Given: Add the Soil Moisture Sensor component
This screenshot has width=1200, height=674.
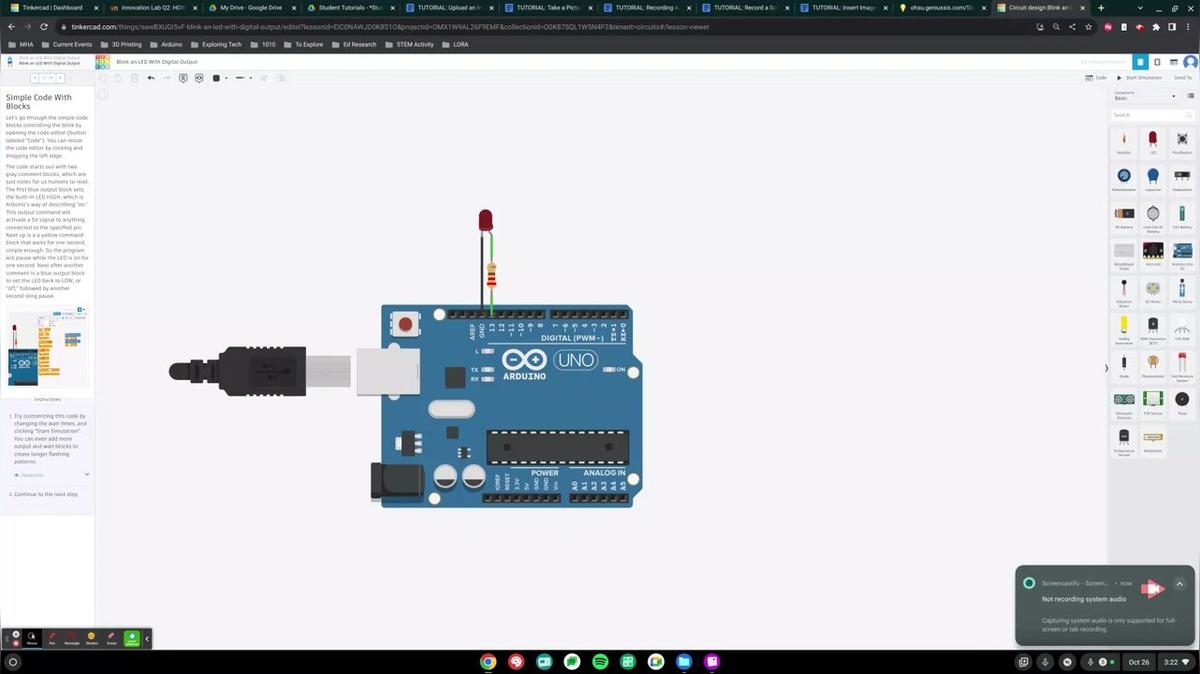Looking at the screenshot, I should click(1182, 366).
